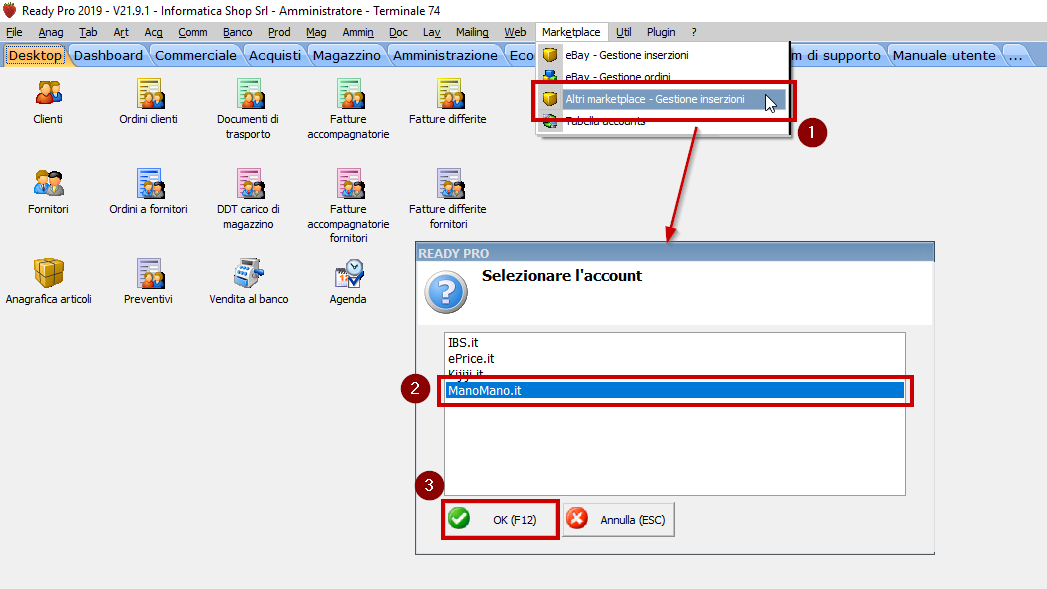Click the eBay Gestione inserzioni box icon
The height and width of the screenshot is (589, 1047).
[550, 55]
